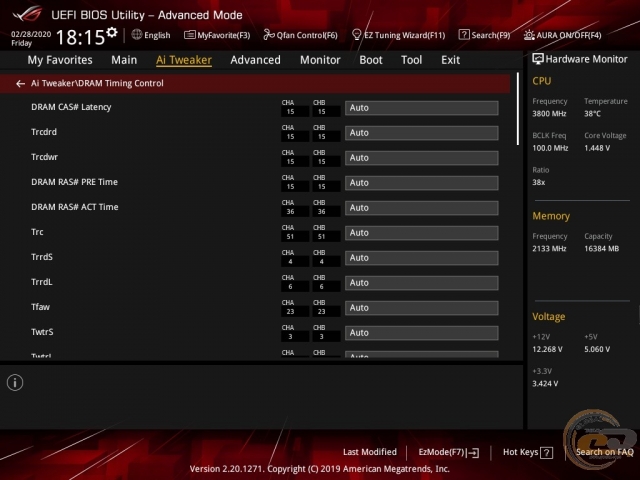Click the TrrdL Auto field

click(422, 282)
